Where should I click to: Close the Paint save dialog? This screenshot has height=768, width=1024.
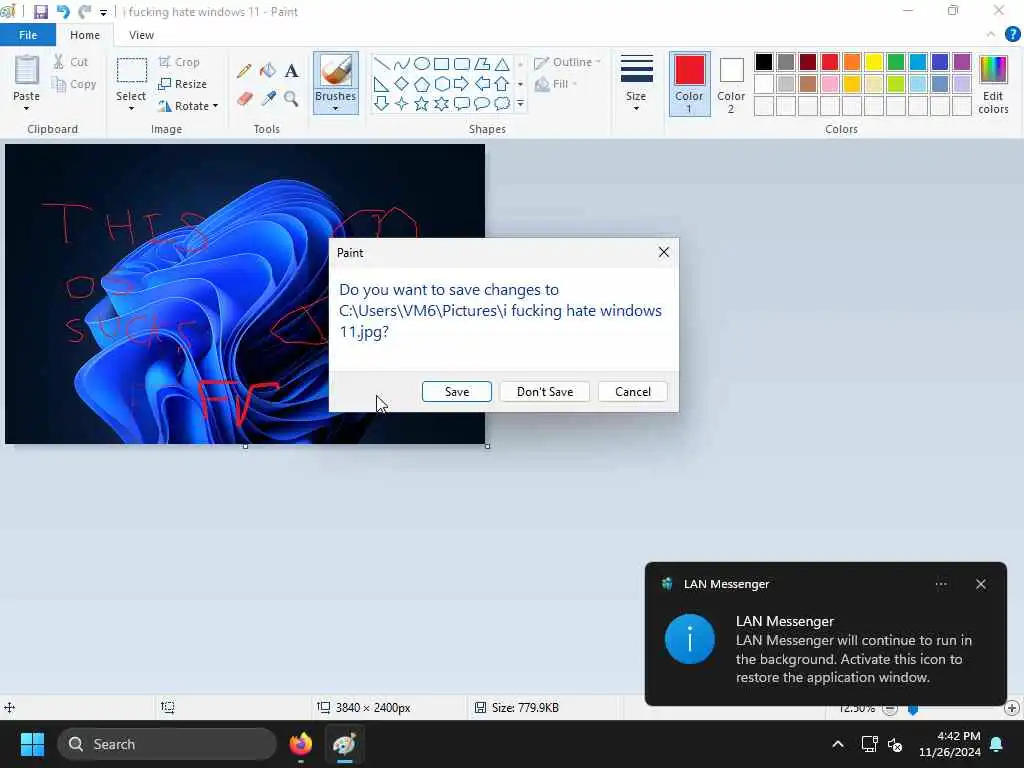(x=664, y=252)
